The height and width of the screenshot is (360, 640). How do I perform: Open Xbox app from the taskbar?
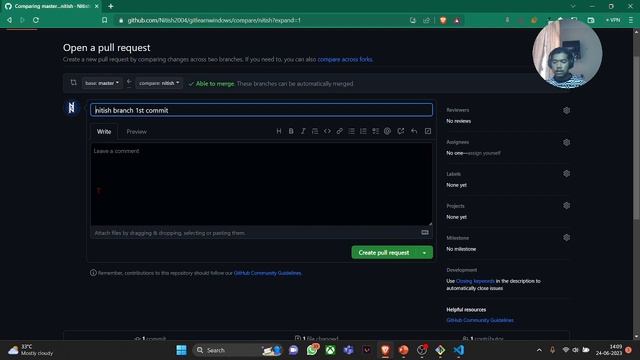[x=330, y=350]
